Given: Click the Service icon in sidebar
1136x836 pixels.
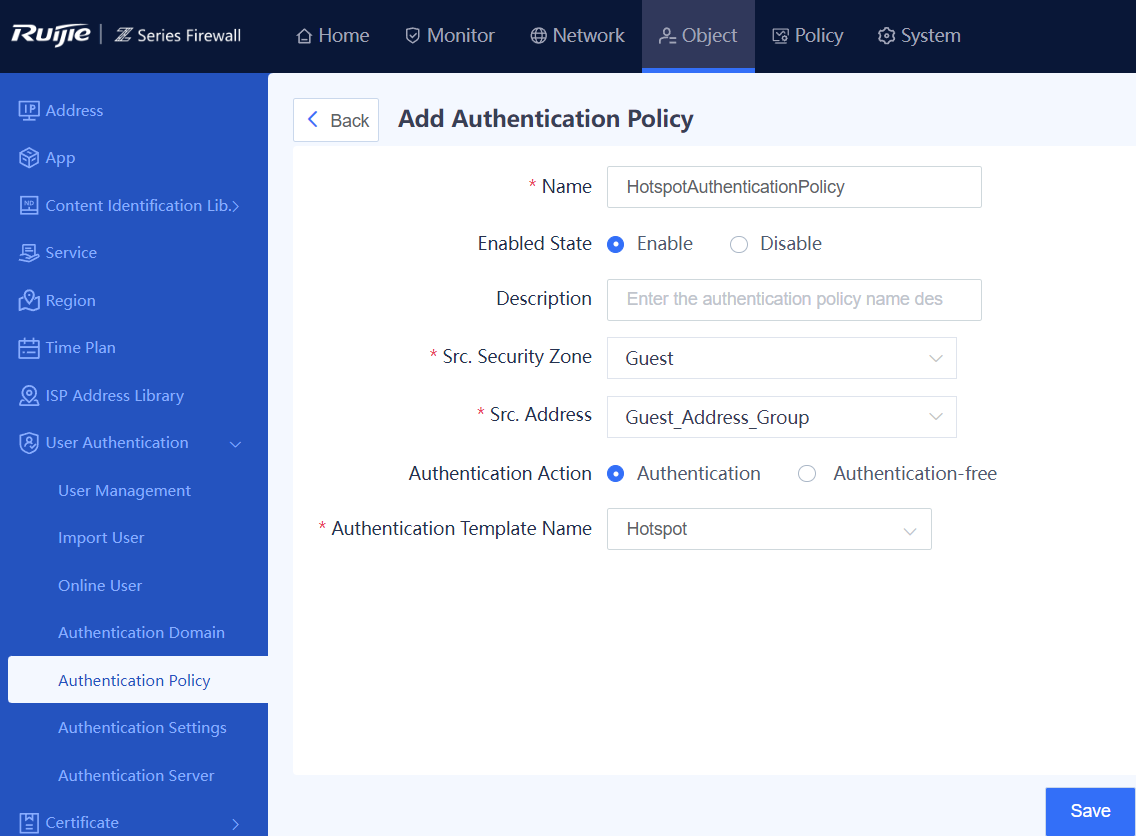Looking at the screenshot, I should pyautogui.click(x=29, y=252).
